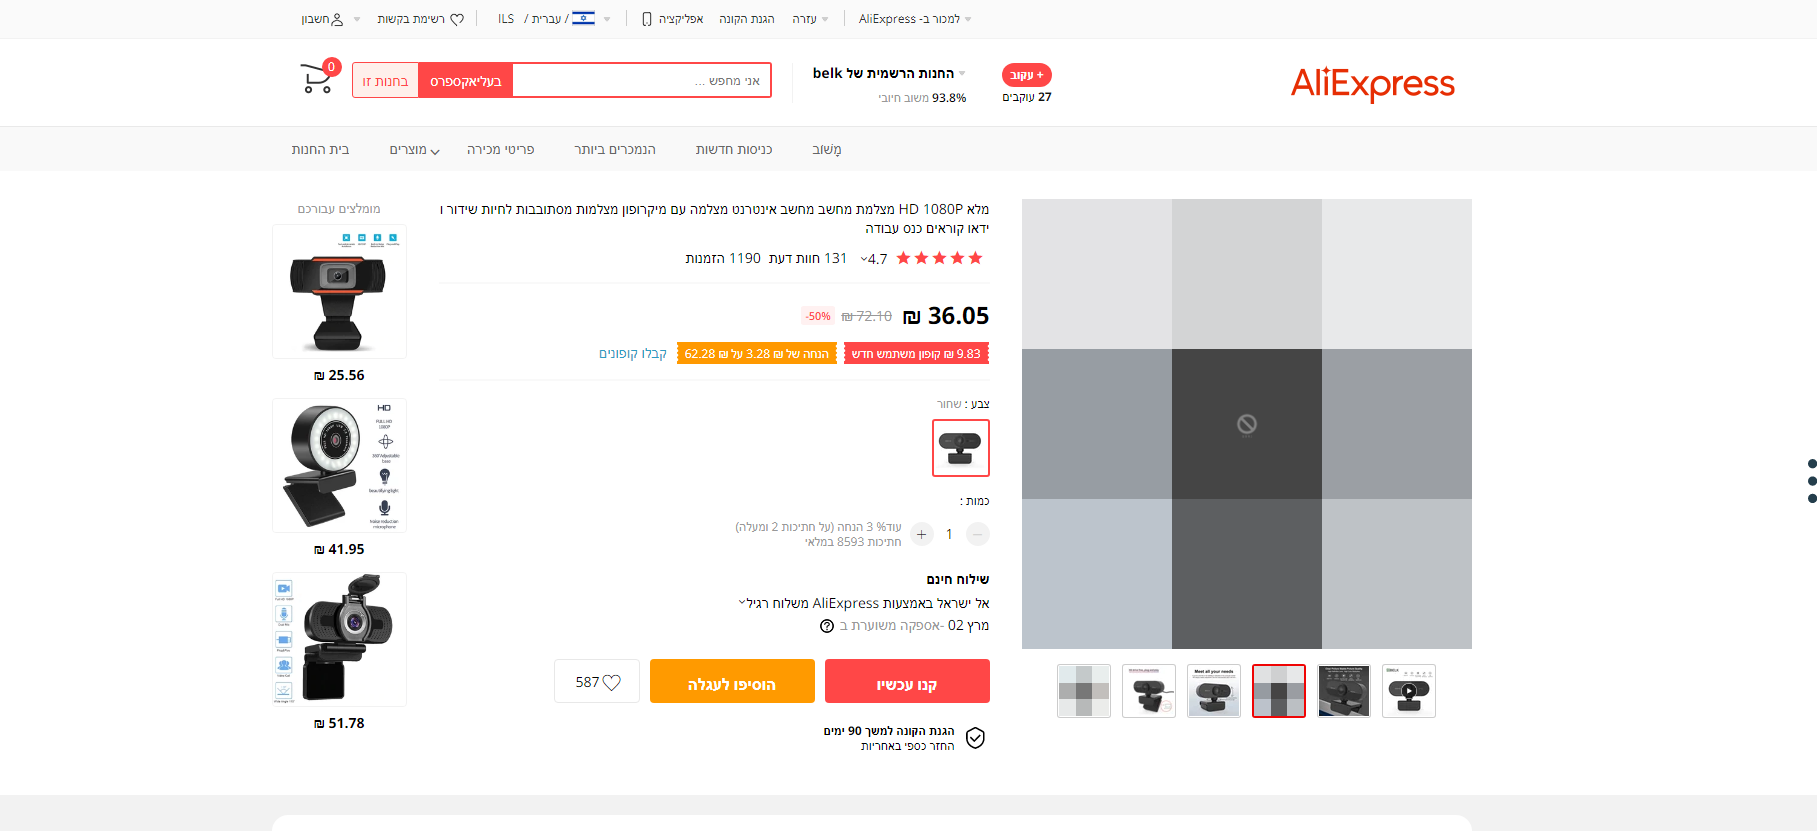Open the recommended webcam image priced 51.78
This screenshot has width=1817, height=831.
point(339,640)
